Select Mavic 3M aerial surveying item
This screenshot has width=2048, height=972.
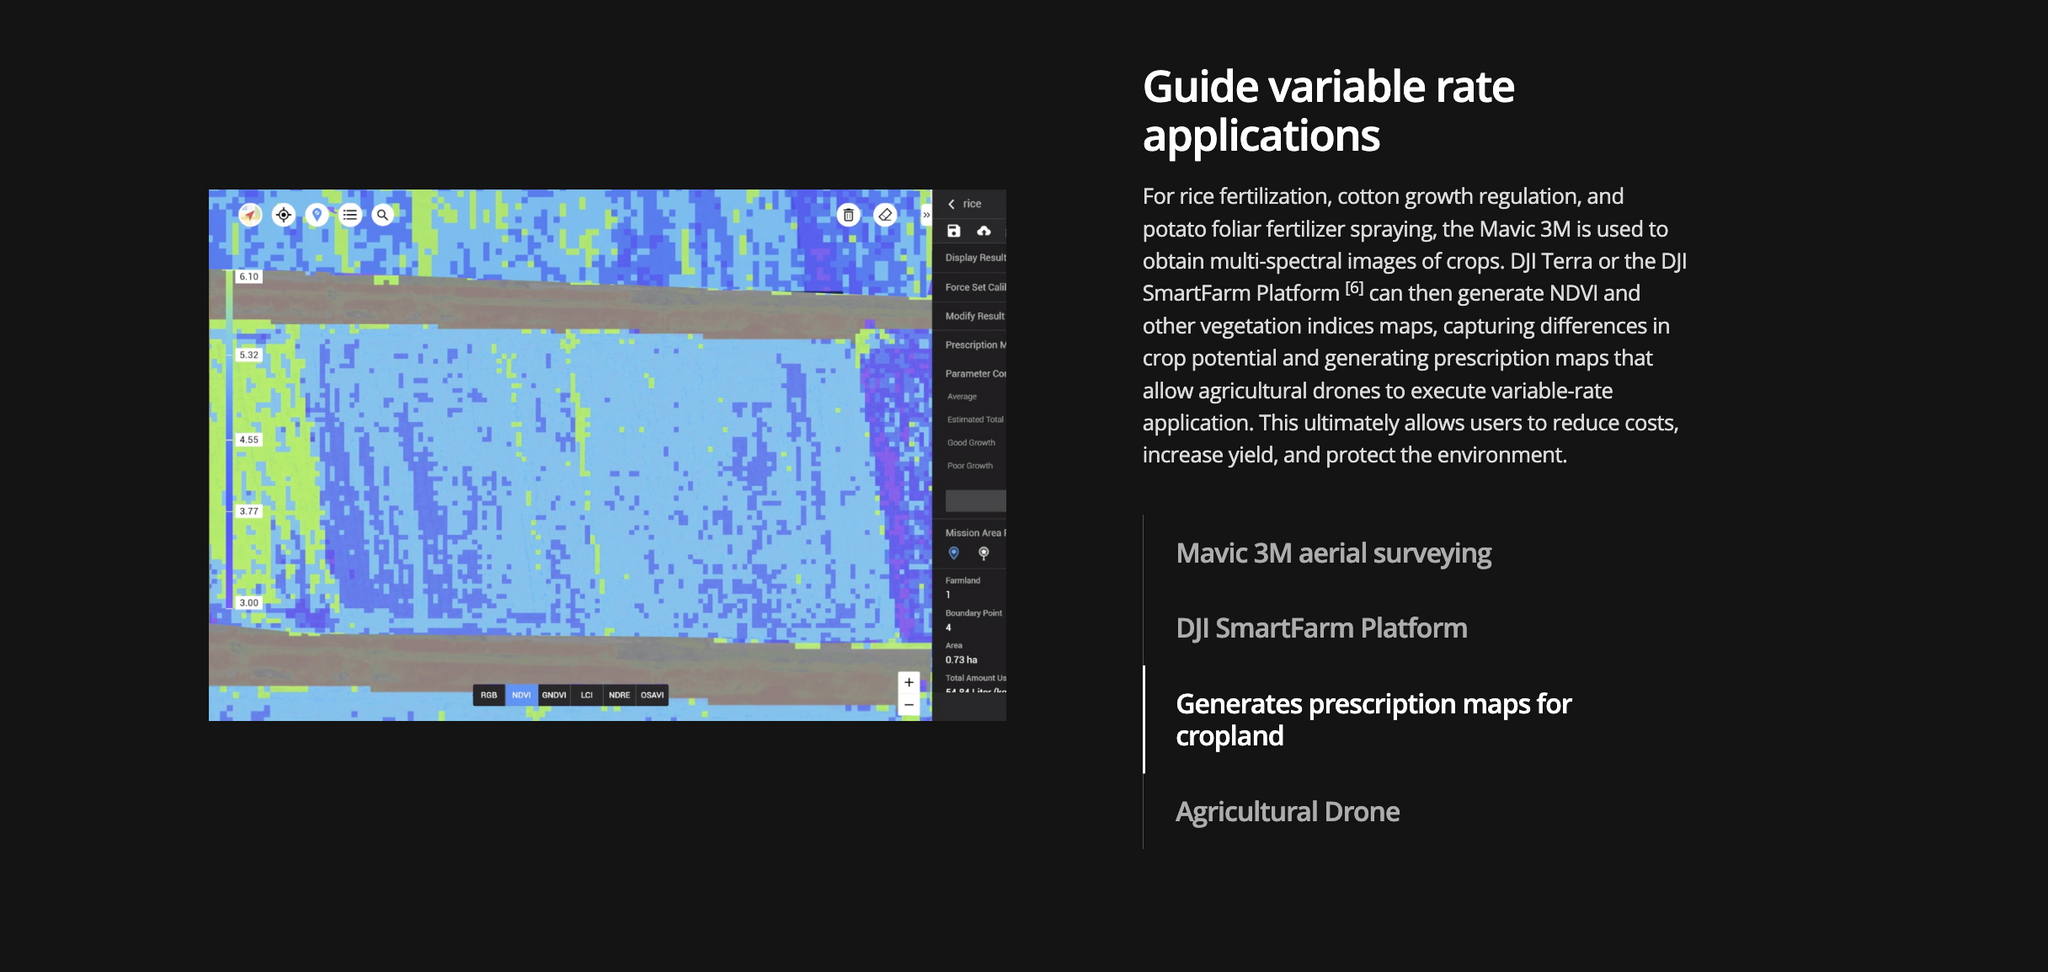(x=1333, y=553)
